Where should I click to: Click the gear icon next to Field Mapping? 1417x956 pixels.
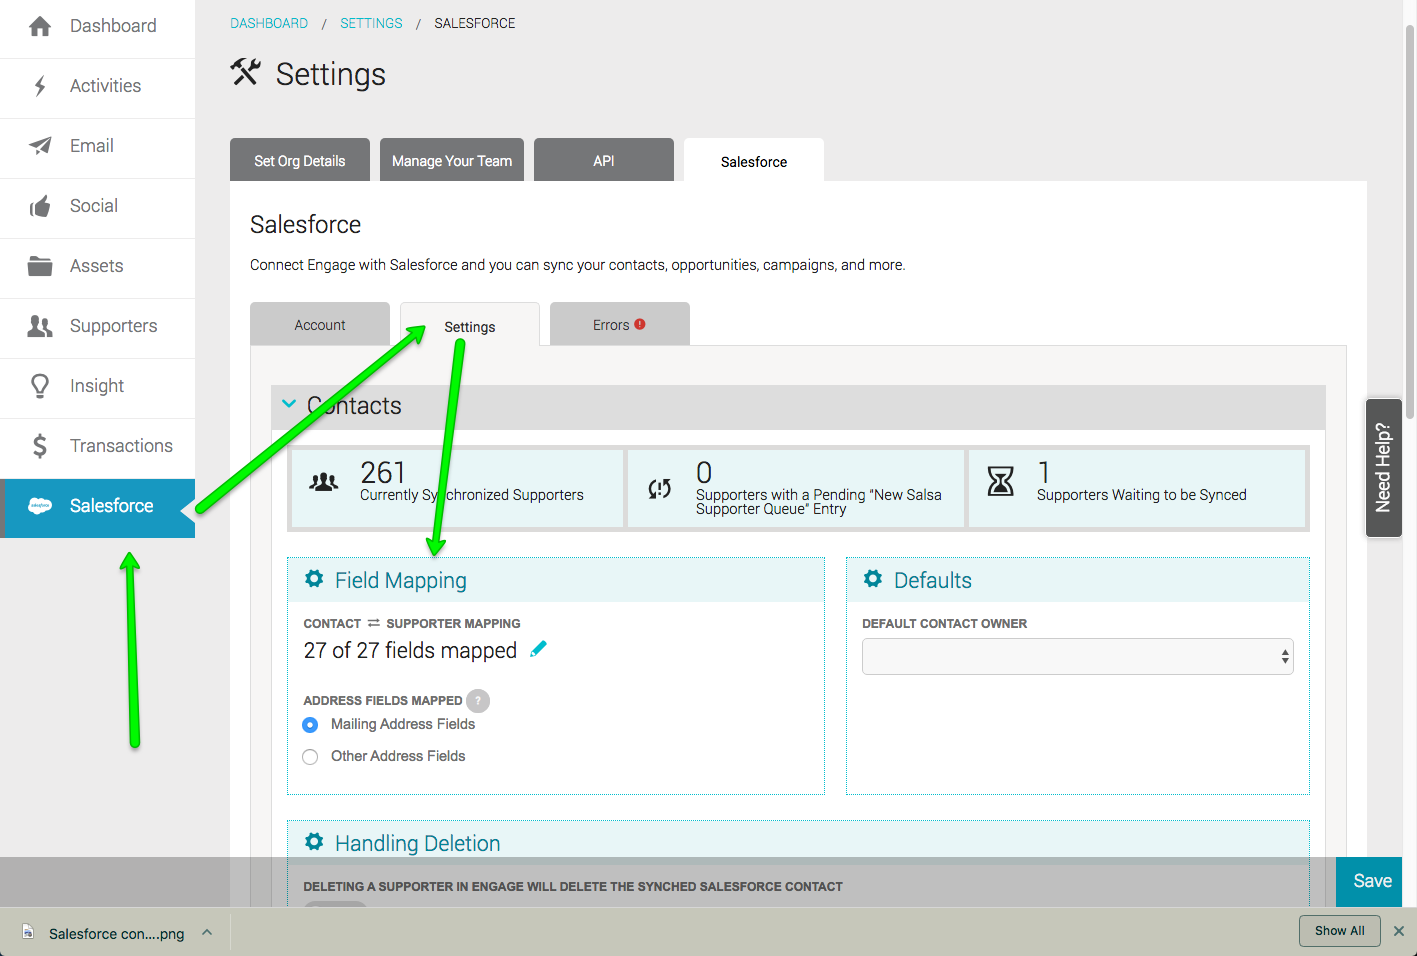coord(314,579)
